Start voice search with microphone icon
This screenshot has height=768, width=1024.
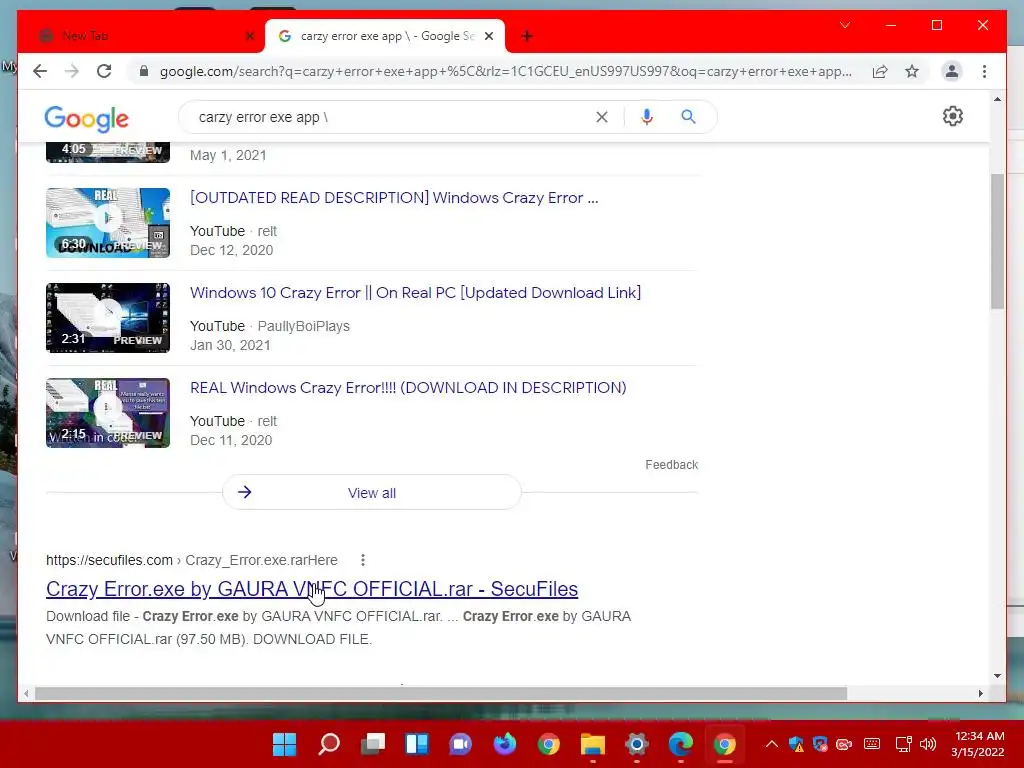click(x=647, y=117)
